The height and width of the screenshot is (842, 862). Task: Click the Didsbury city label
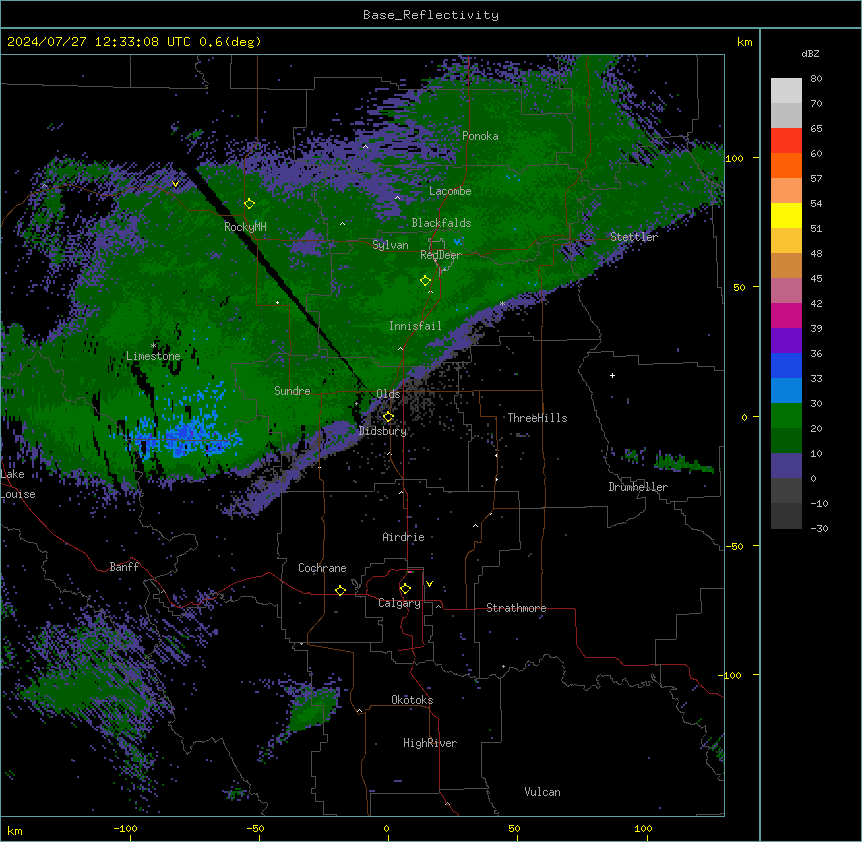383,431
